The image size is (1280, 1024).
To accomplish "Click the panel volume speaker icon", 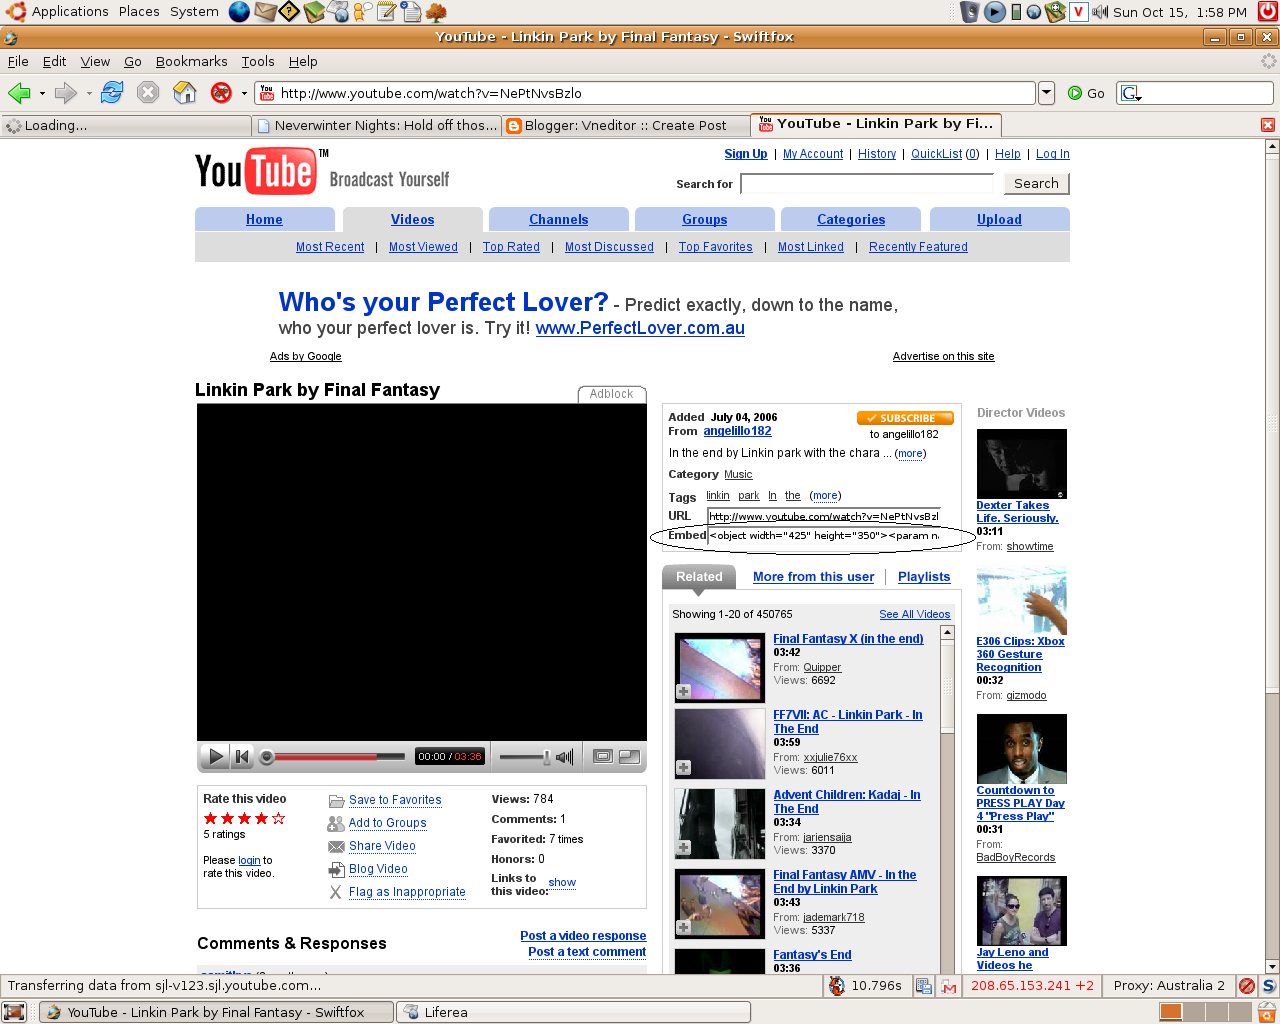I will tap(1100, 12).
